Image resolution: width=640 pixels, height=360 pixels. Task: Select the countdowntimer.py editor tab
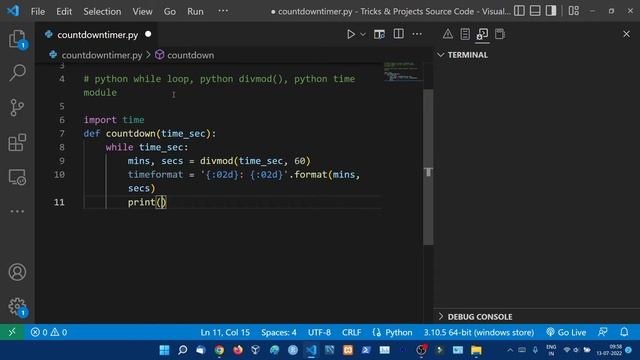[97, 35]
